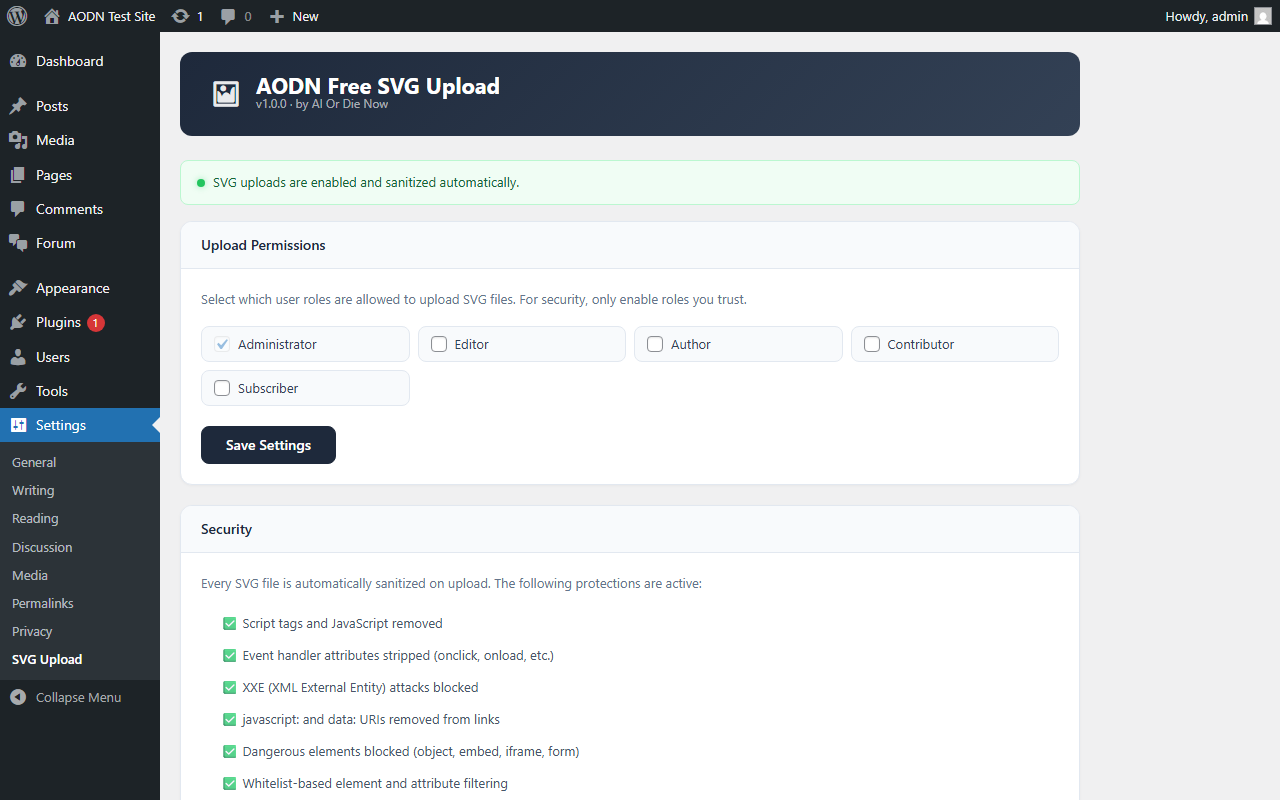Click the Appearance paintbrush icon

pos(18,288)
